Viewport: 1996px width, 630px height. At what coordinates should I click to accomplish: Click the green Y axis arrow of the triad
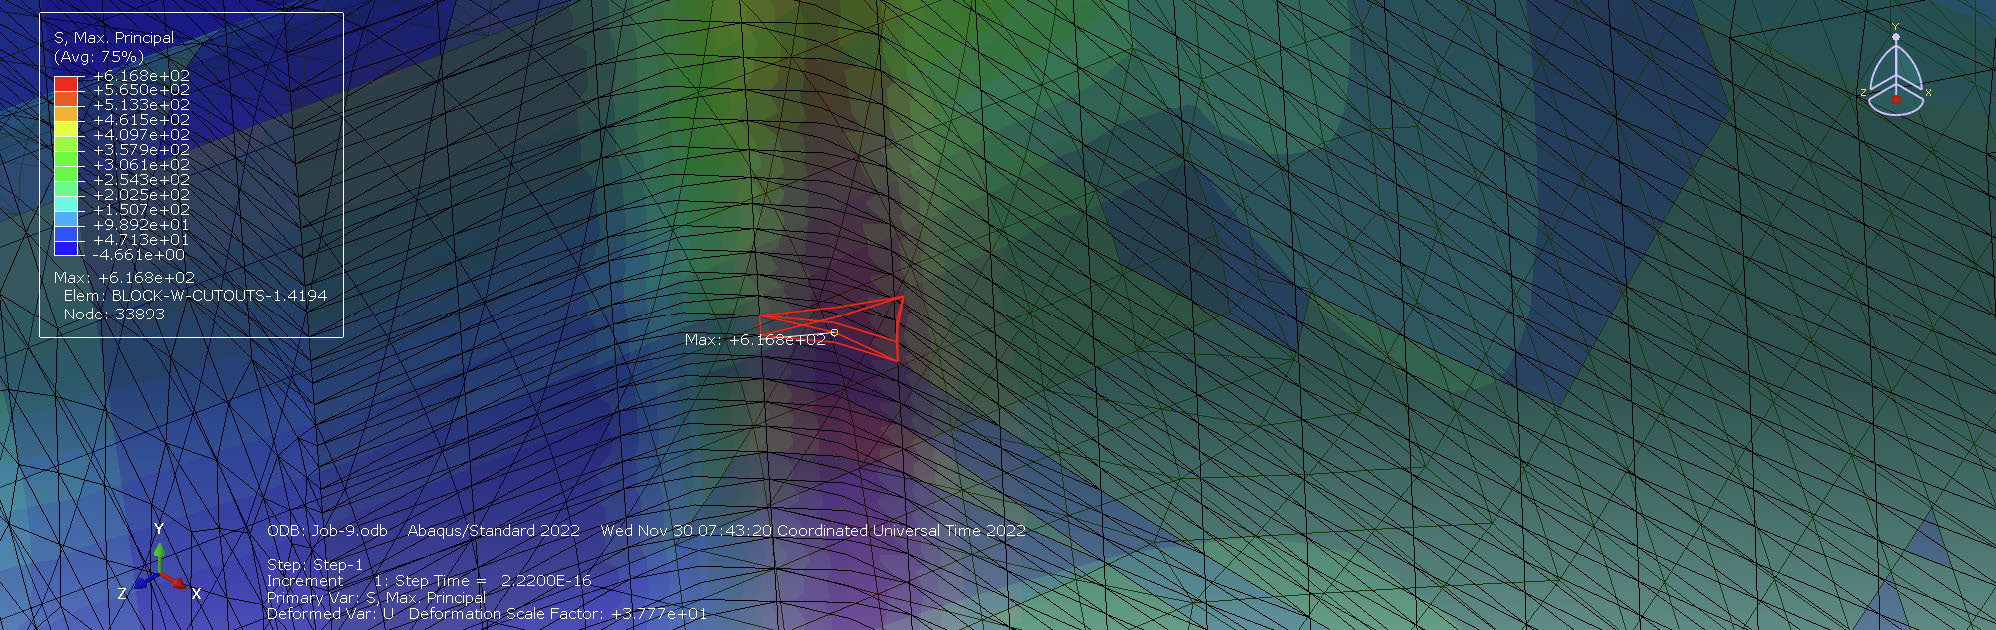pos(160,558)
